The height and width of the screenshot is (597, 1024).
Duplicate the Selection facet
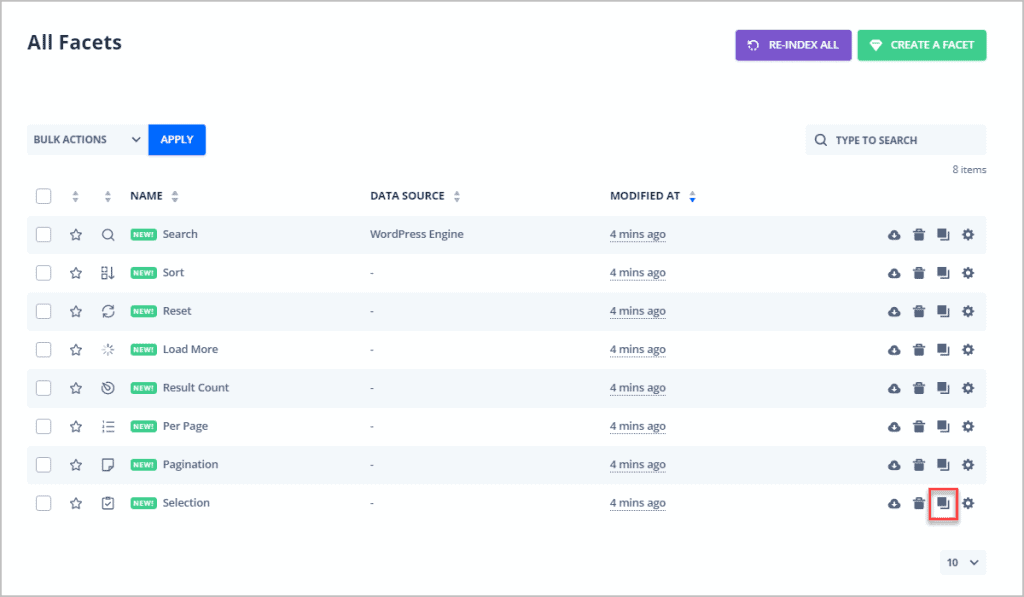[942, 503]
